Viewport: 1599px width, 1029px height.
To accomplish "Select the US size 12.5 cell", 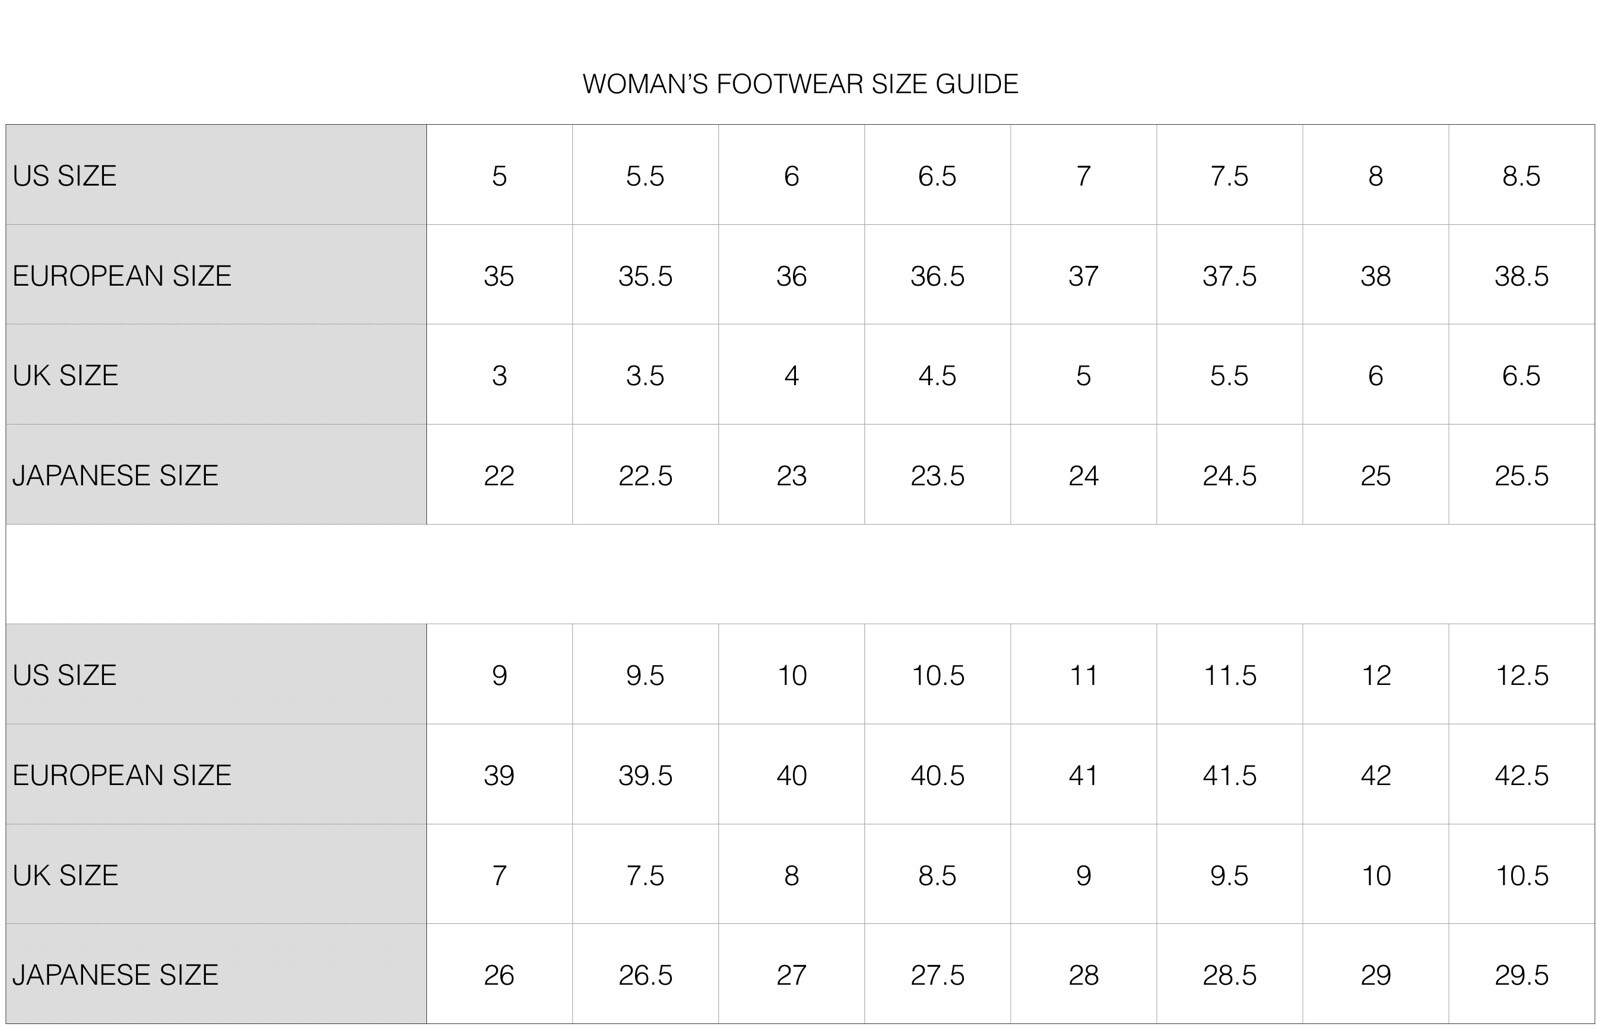I will (x=1521, y=675).
